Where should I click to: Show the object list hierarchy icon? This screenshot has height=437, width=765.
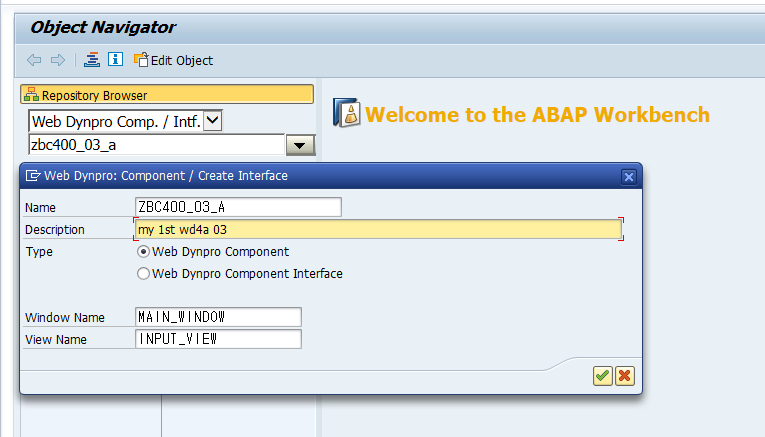coord(92,60)
